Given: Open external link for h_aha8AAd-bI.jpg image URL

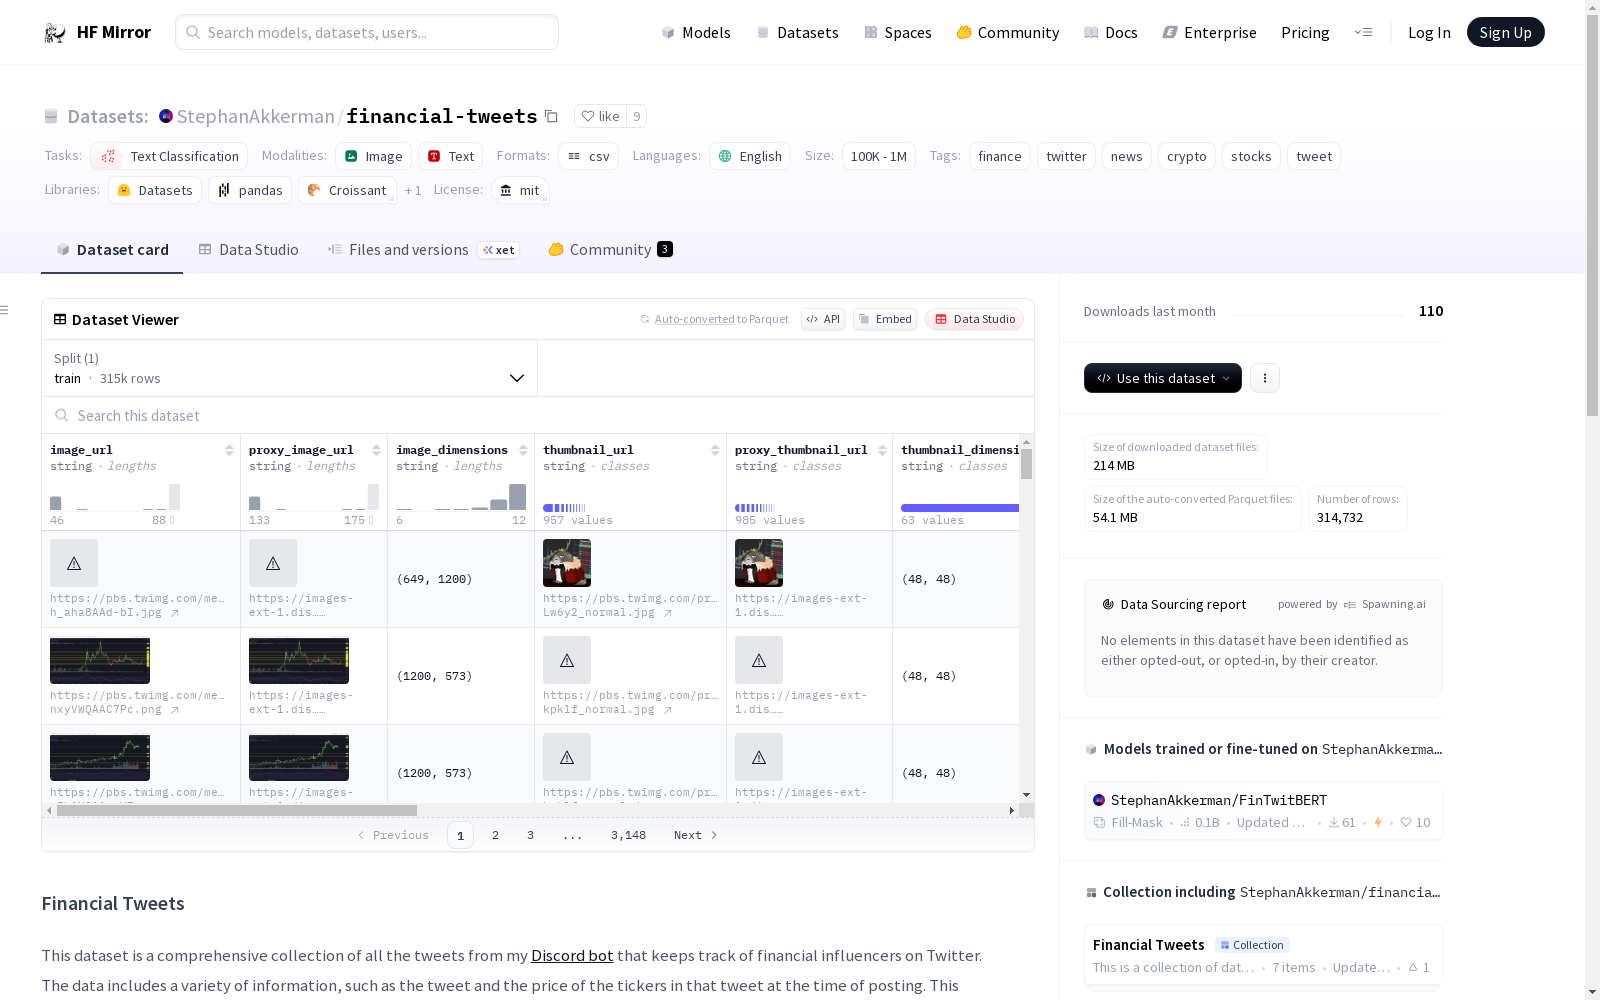Looking at the screenshot, I should click(x=175, y=613).
